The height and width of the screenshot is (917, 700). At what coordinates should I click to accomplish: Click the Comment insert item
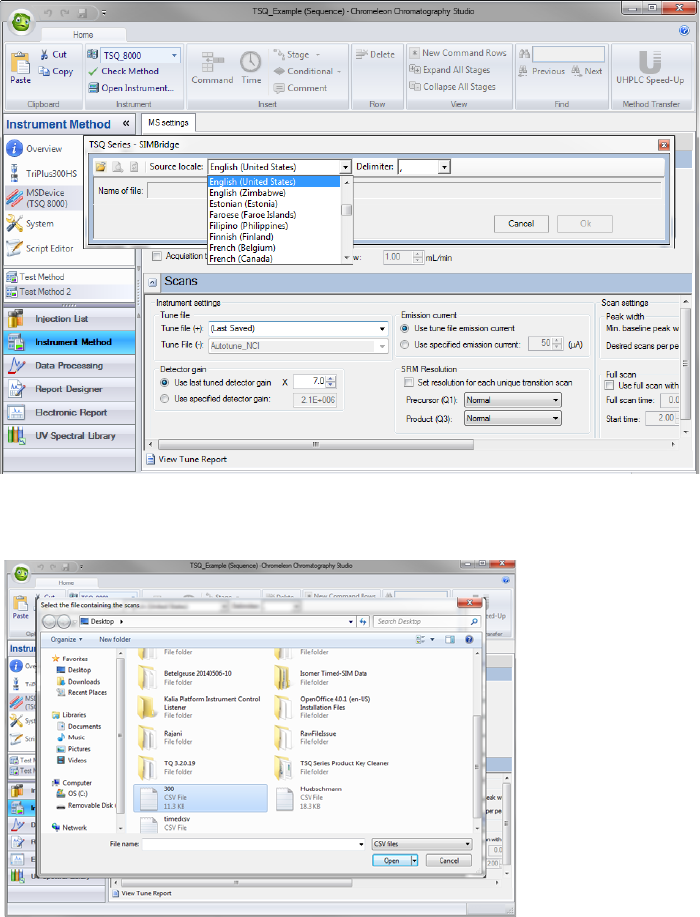(301, 88)
